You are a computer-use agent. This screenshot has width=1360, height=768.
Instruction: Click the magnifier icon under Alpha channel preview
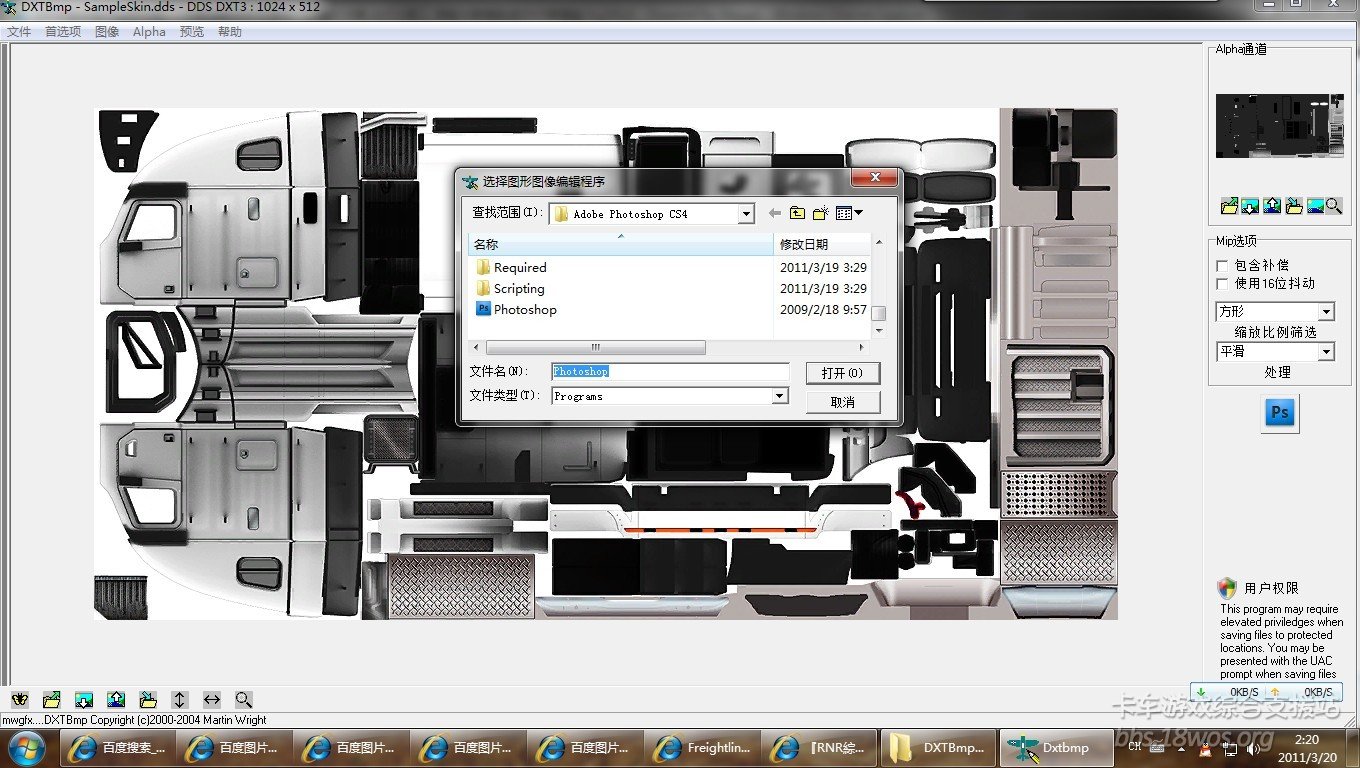(x=1334, y=206)
